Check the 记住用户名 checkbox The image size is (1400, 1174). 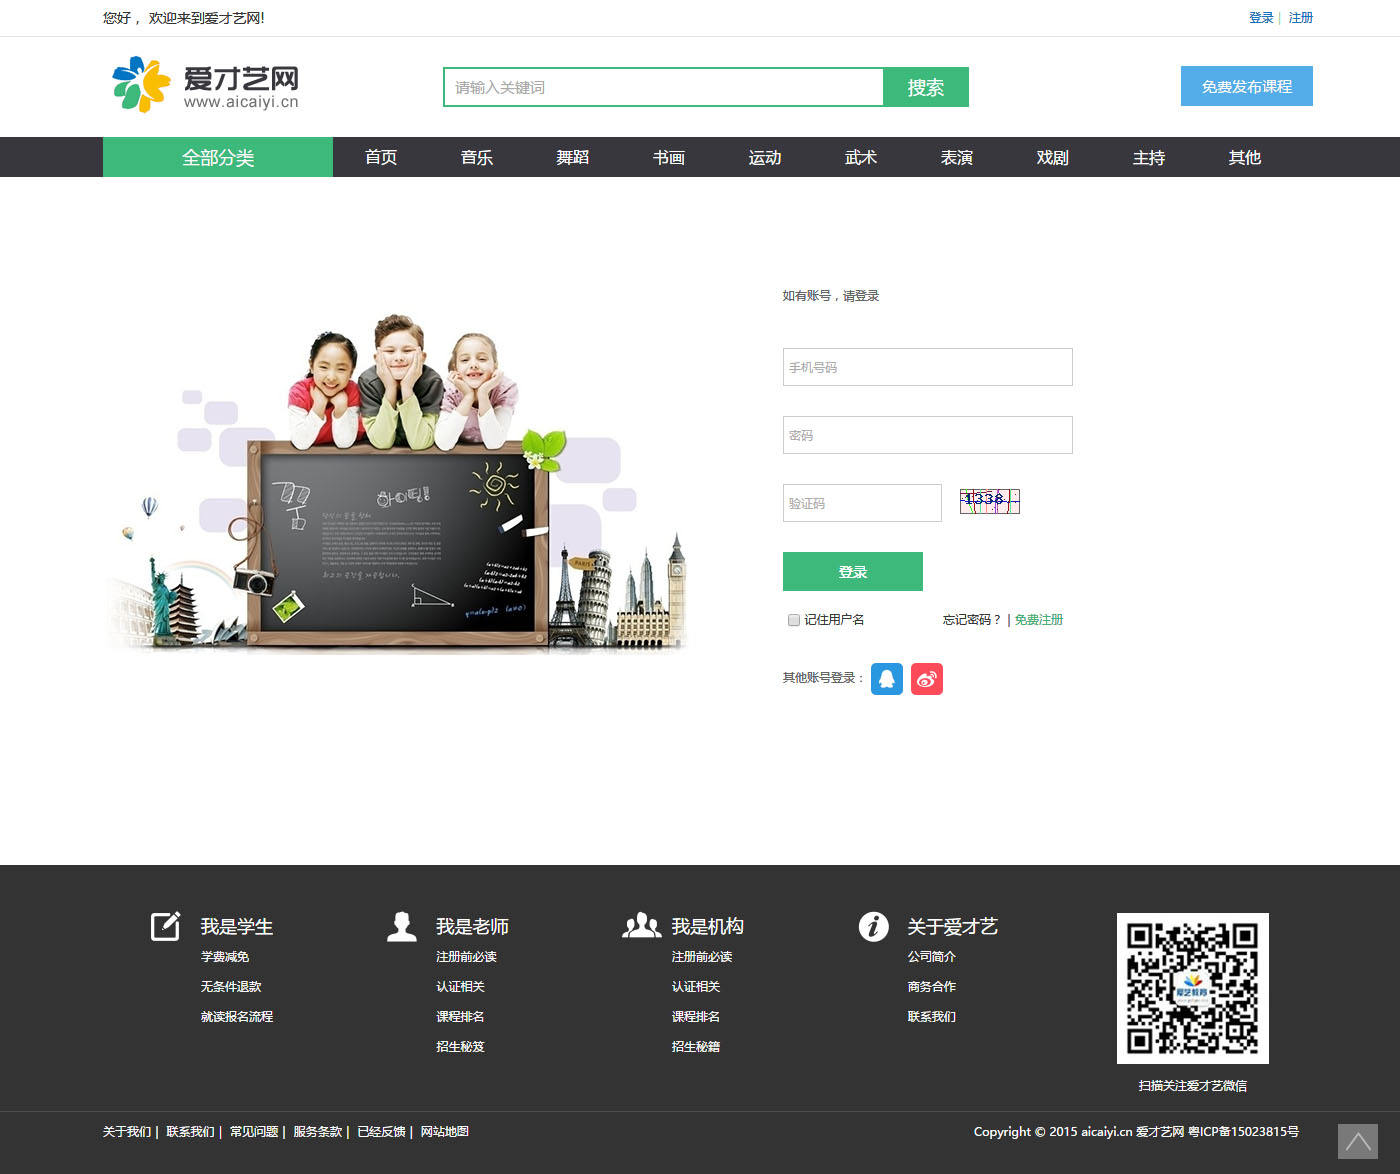tap(794, 620)
